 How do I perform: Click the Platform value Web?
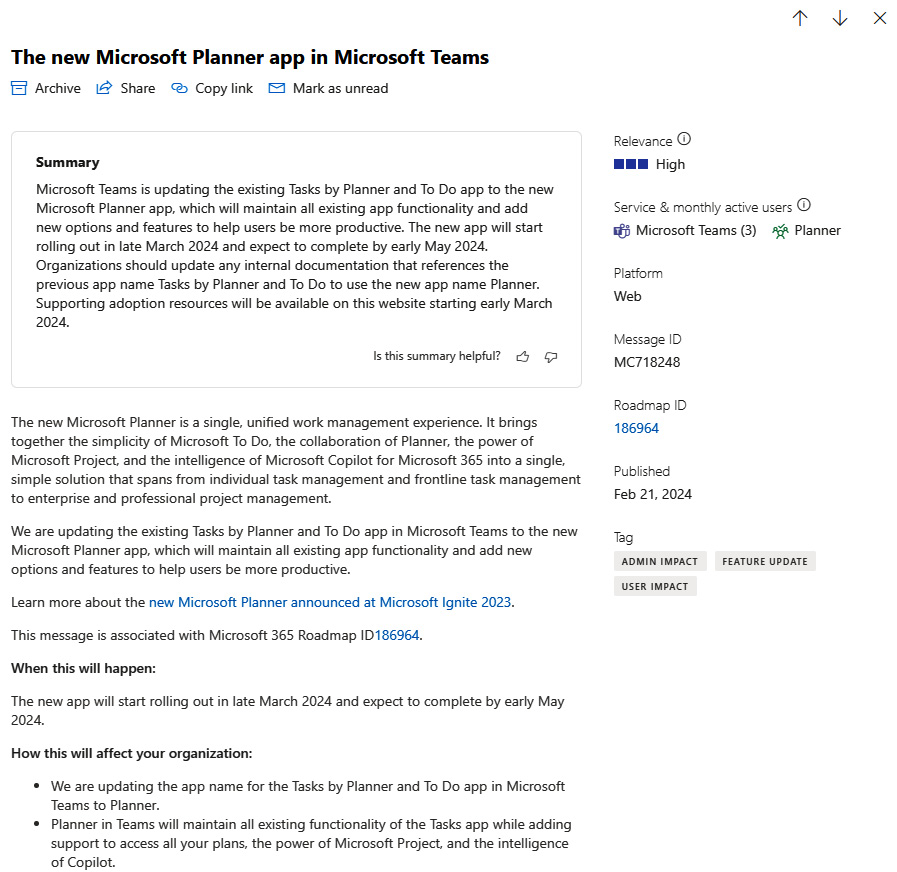click(x=628, y=296)
